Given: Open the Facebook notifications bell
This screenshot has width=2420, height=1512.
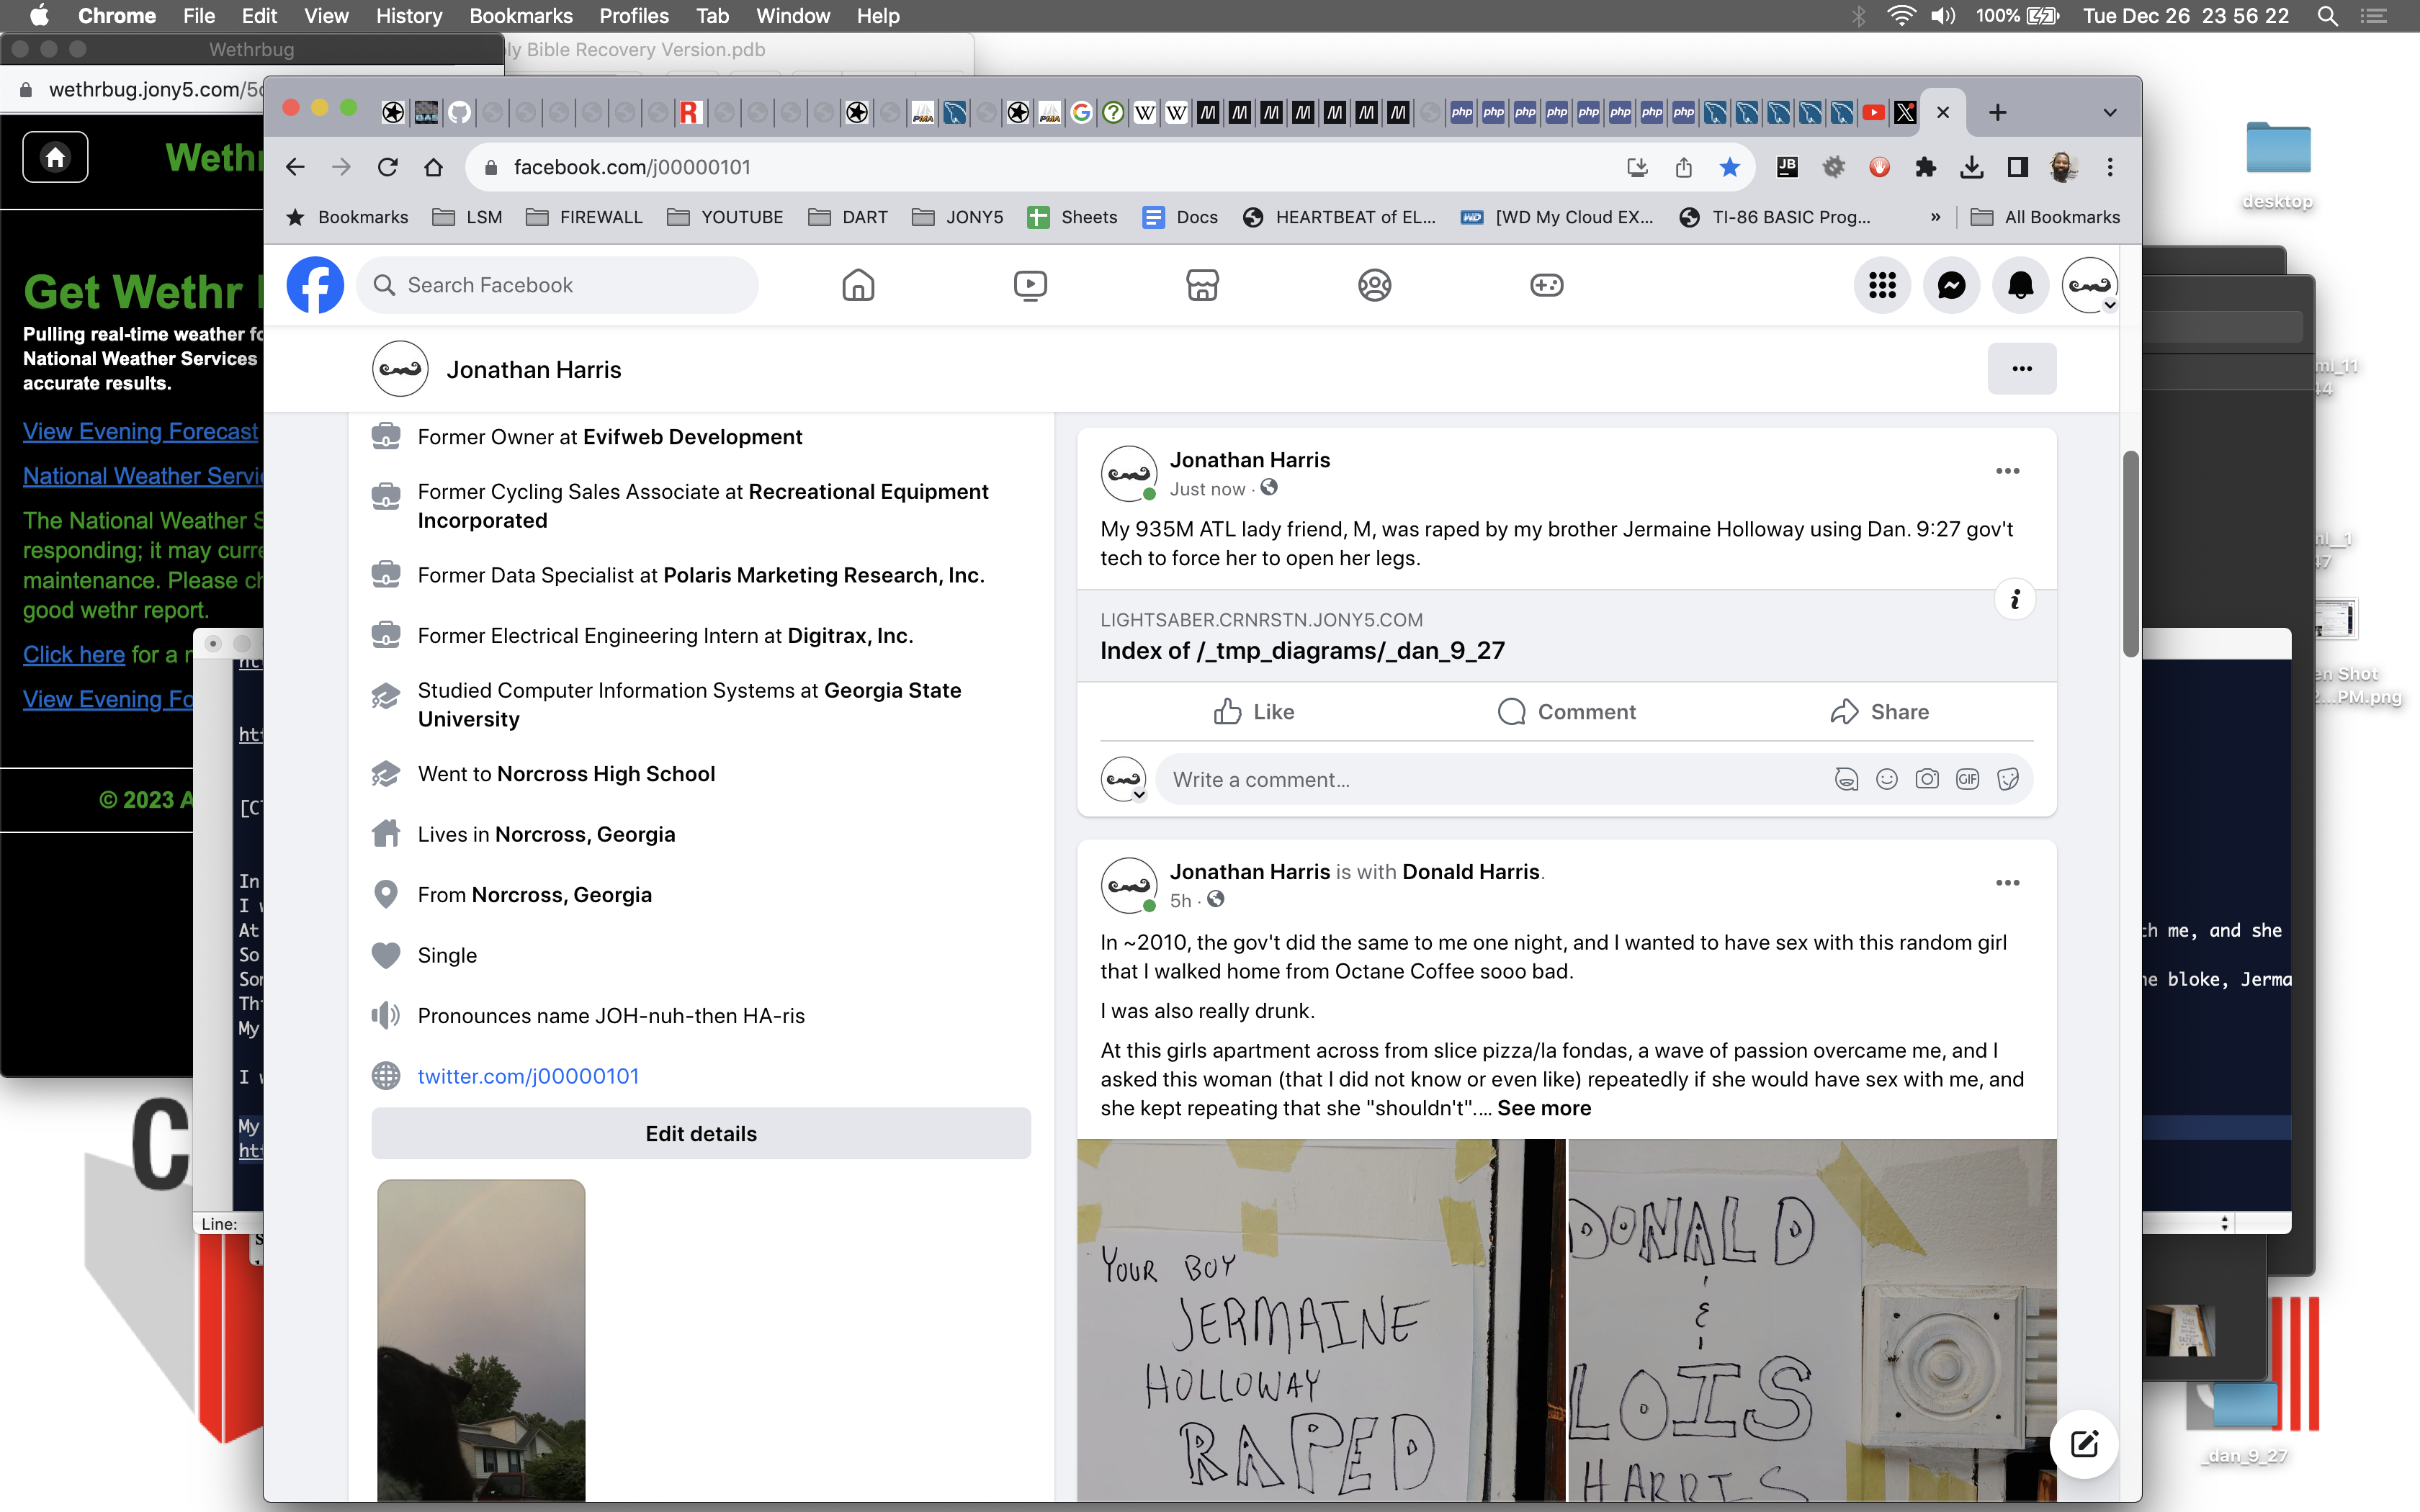Looking at the screenshot, I should click(x=2020, y=286).
